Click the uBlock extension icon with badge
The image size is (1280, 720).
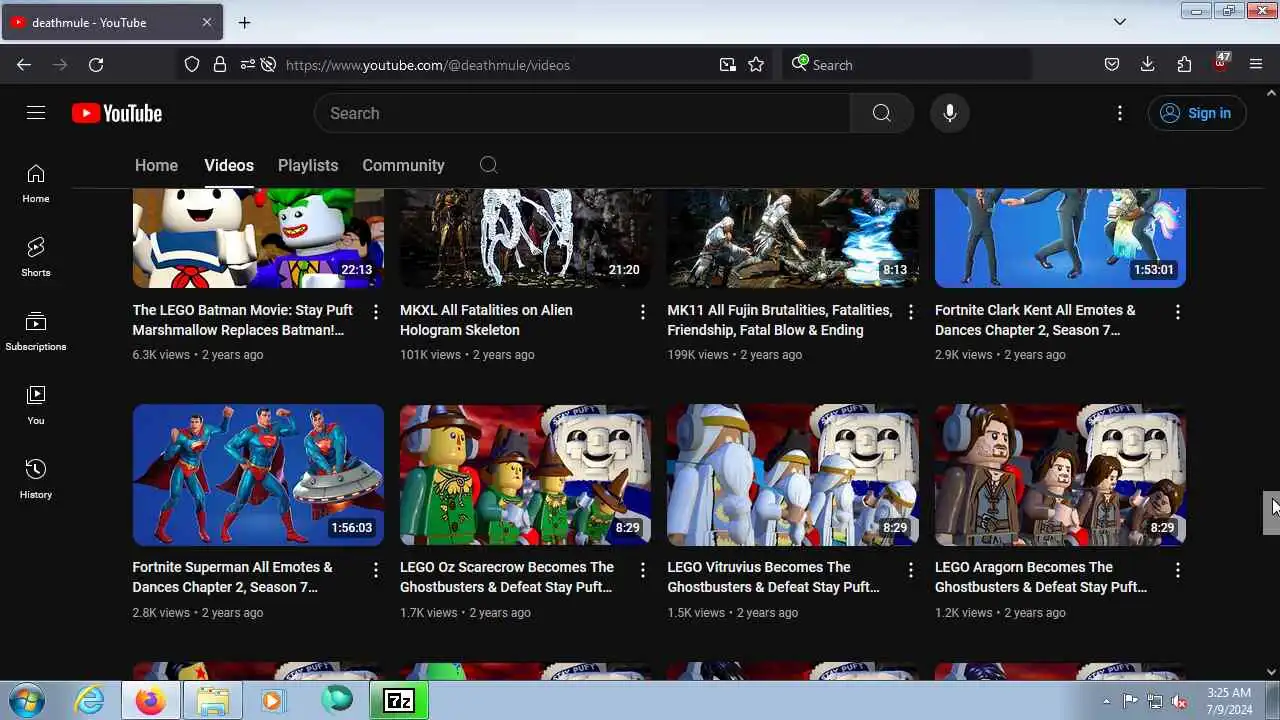click(1220, 63)
